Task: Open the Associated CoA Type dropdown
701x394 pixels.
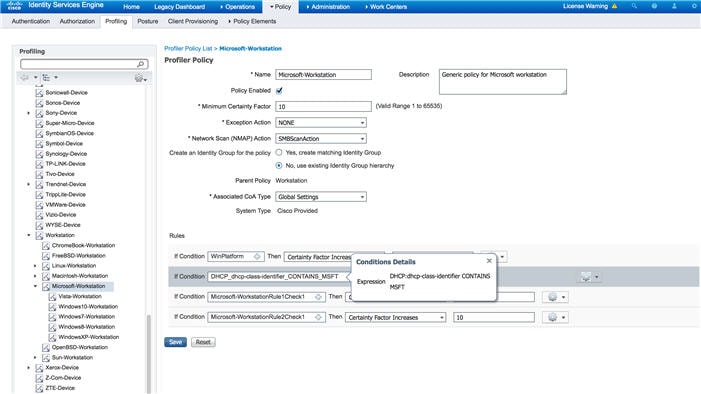Action: pyautogui.click(x=321, y=197)
